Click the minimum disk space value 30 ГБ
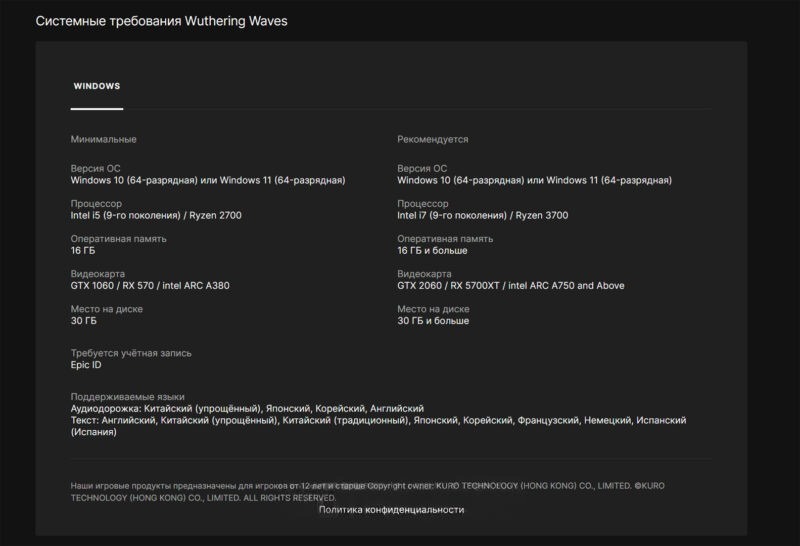This screenshot has height=546, width=800. (x=84, y=321)
